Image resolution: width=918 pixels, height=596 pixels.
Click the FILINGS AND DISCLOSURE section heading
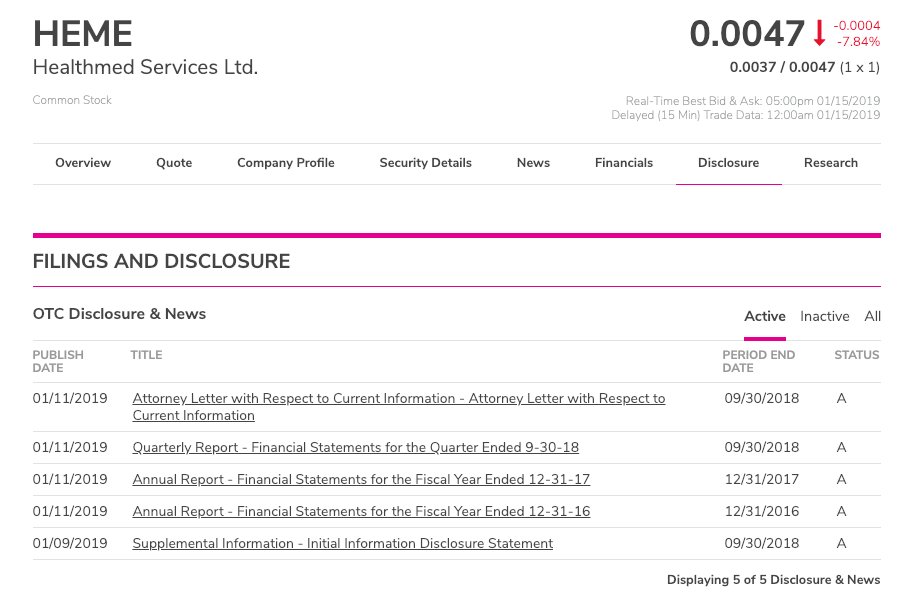[162, 261]
